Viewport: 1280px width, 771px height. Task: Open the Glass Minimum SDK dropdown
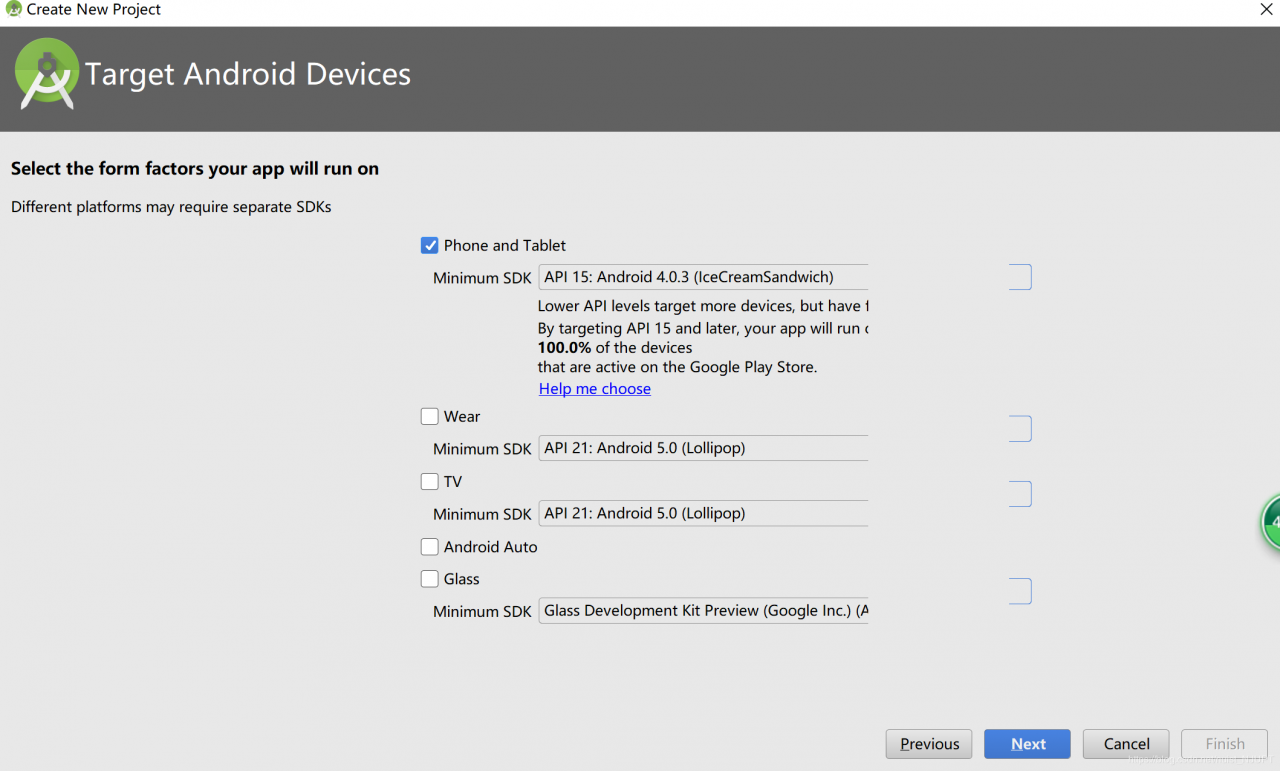703,610
